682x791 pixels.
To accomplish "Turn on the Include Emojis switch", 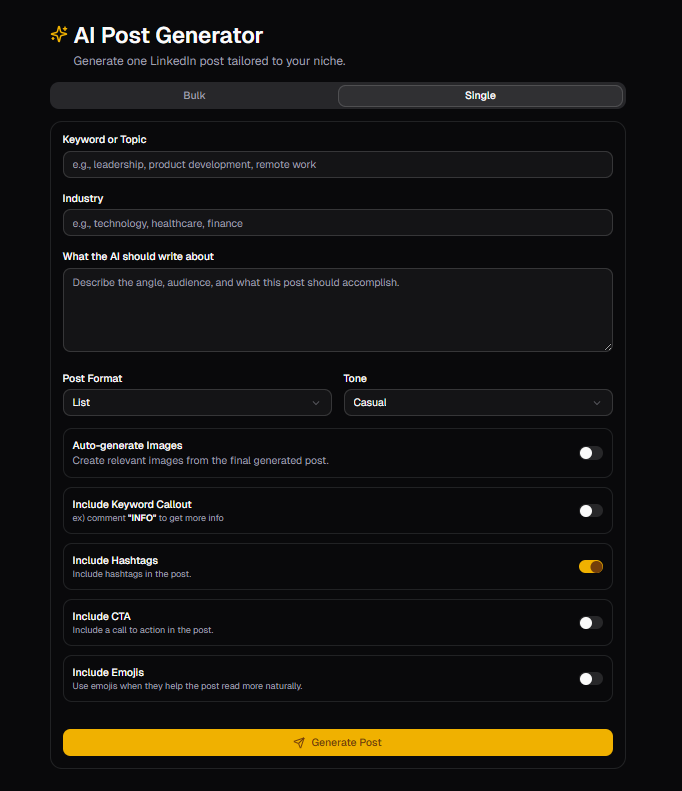I will click(590, 679).
